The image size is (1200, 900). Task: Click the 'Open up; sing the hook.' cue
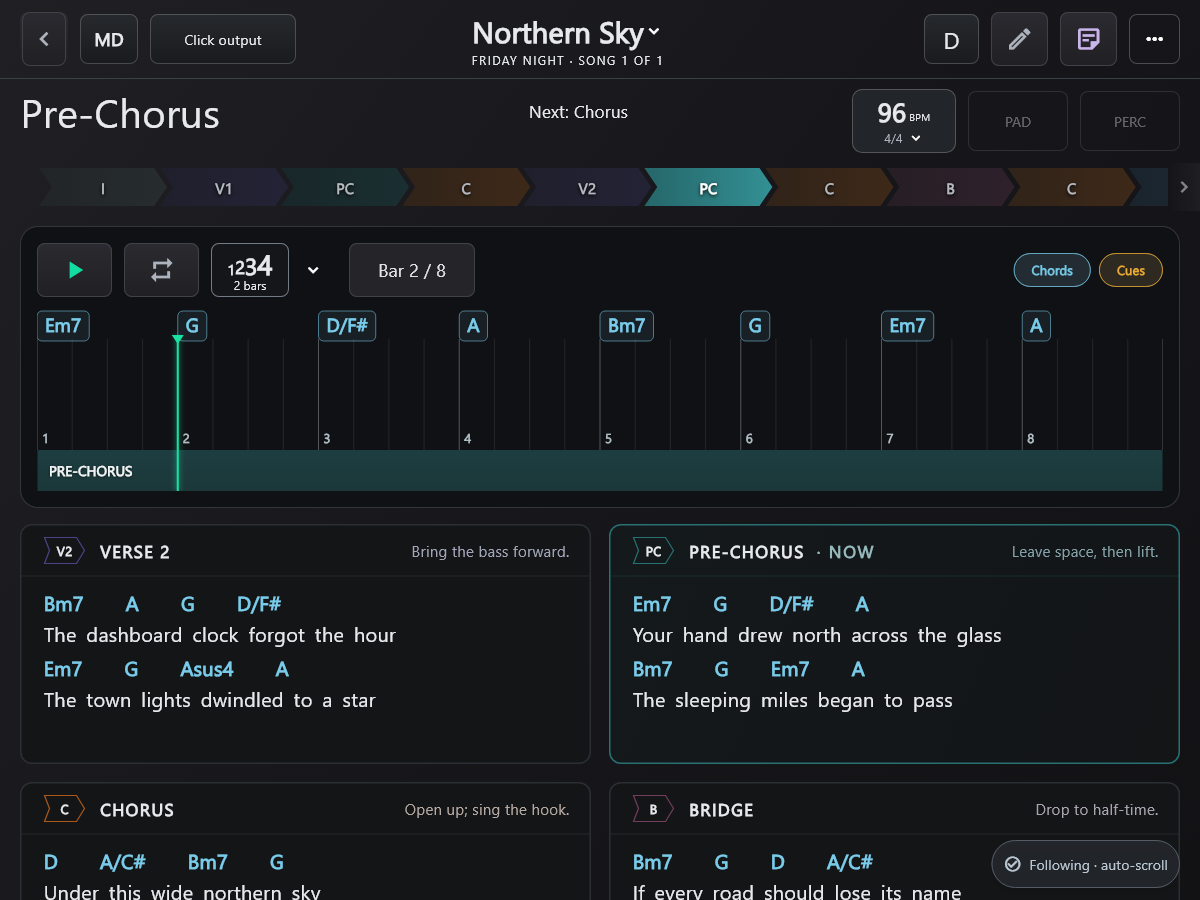tap(487, 810)
